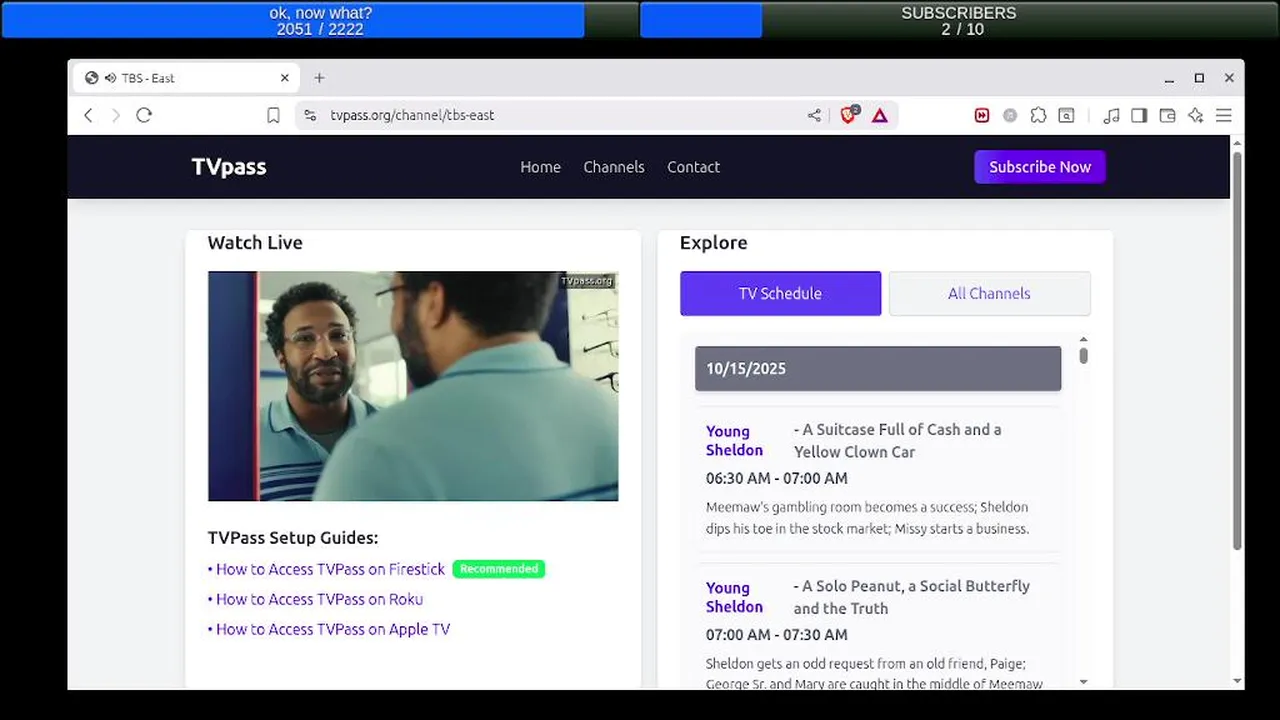Click the live video player

click(x=413, y=386)
